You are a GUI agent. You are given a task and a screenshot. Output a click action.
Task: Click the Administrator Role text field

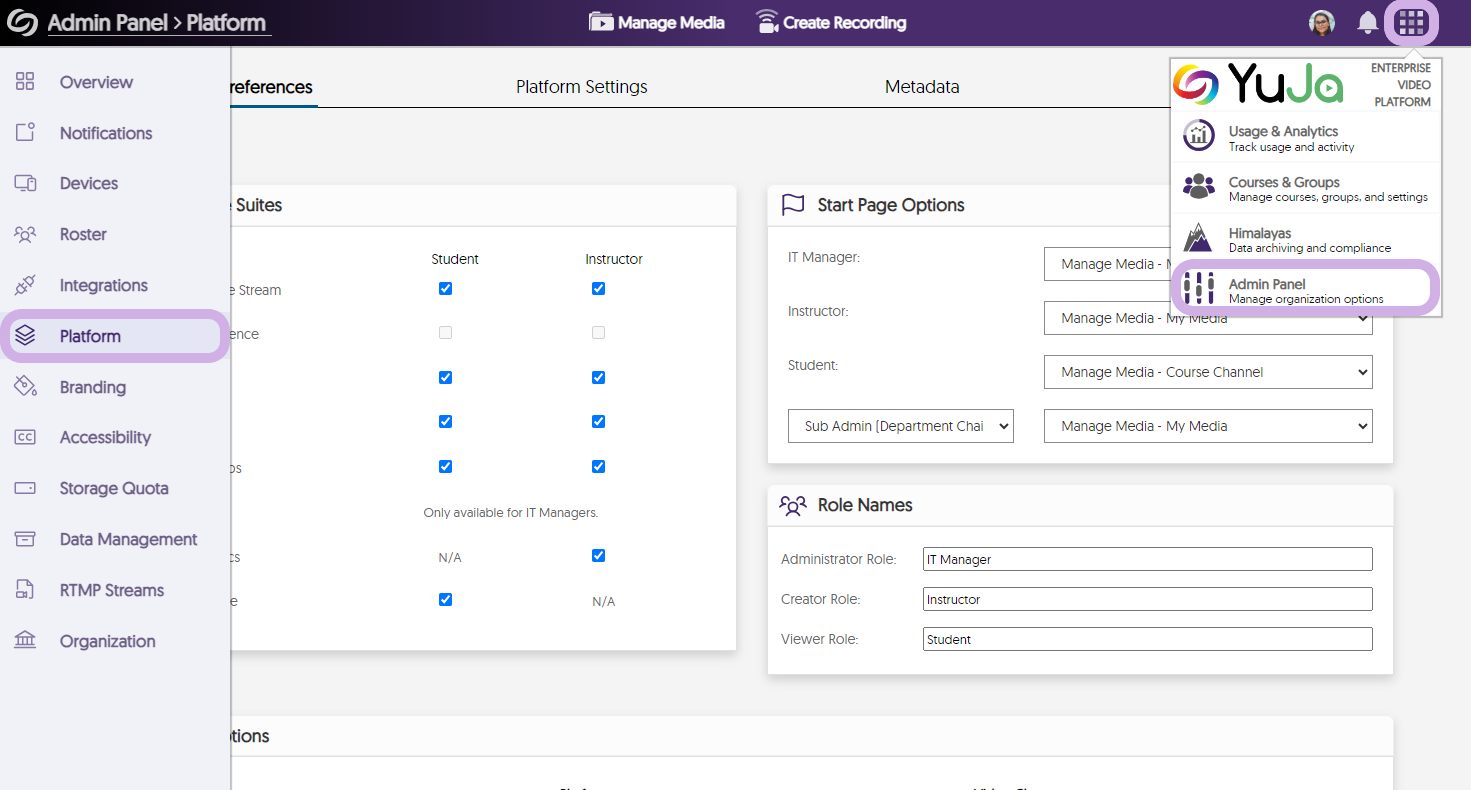point(1146,559)
